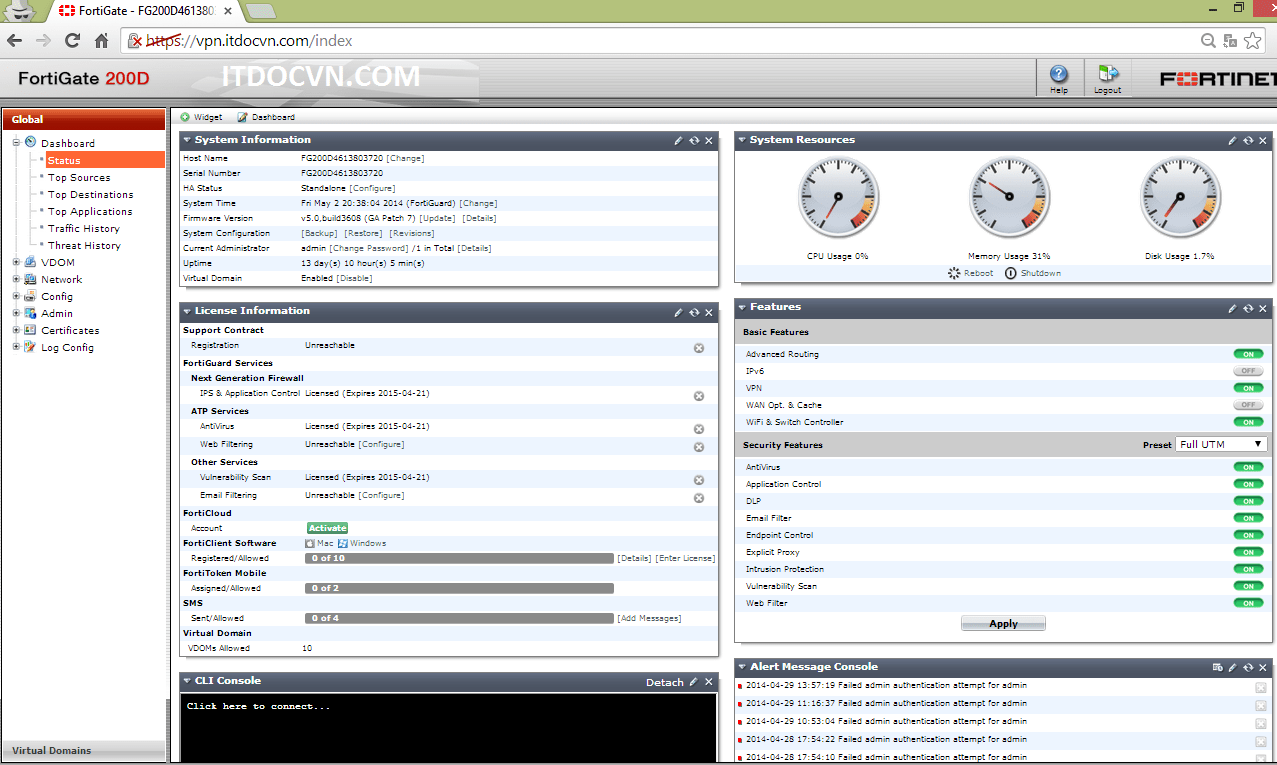This screenshot has width=1277, height=765.
Task: Turn off the VPN feature switch
Action: point(1248,388)
